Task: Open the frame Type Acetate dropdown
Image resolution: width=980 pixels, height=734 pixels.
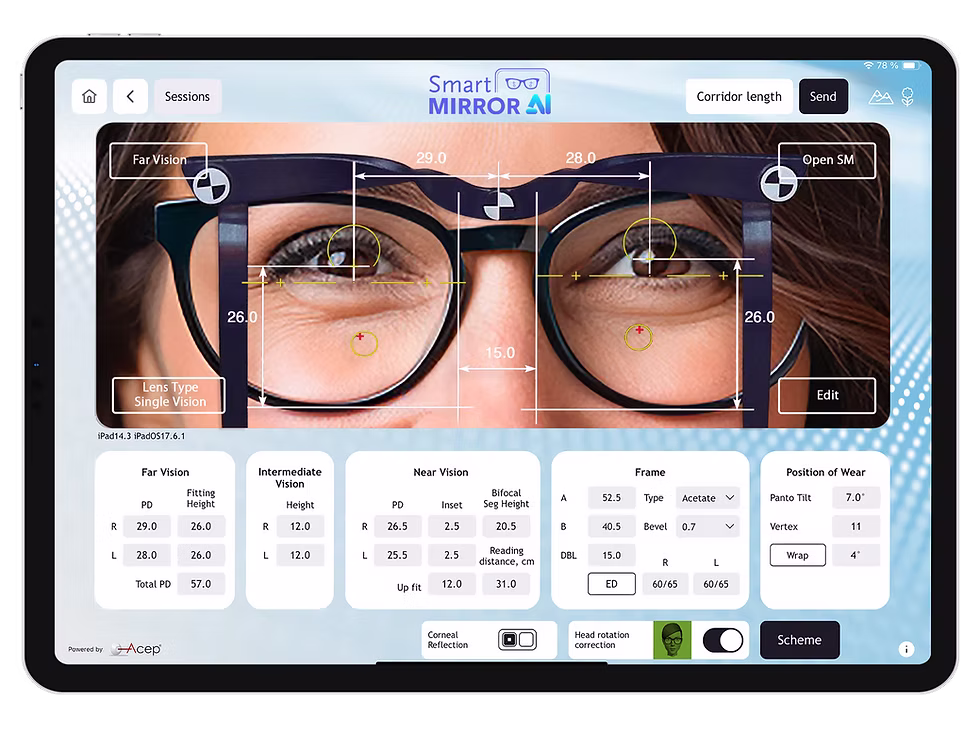Action: 708,498
